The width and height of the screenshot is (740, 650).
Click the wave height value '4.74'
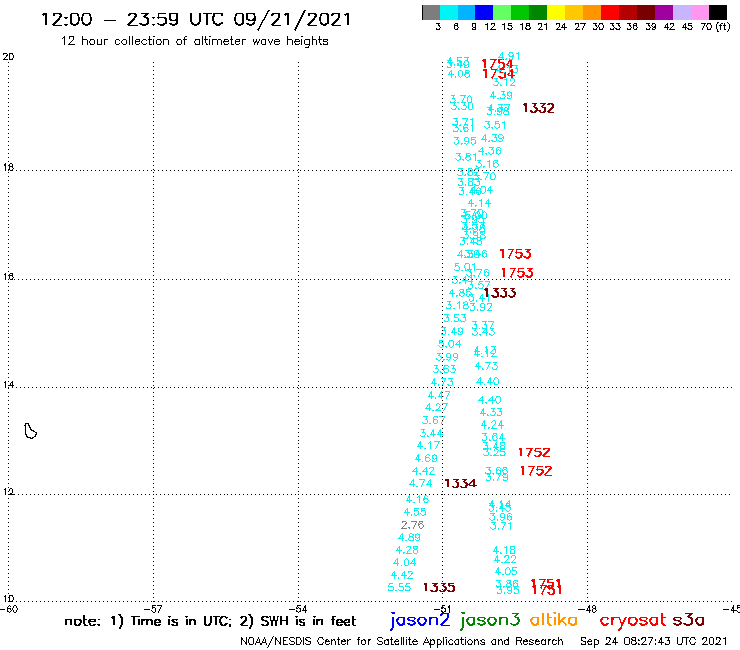pos(420,483)
